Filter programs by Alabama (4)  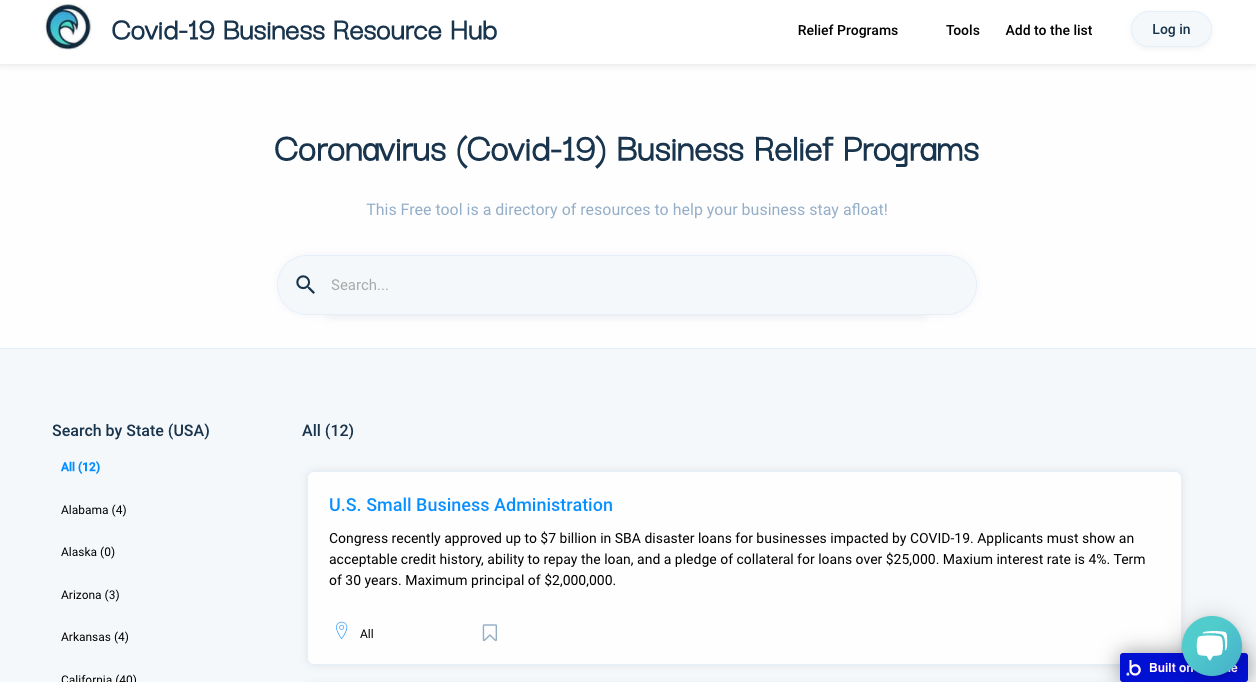(x=93, y=510)
